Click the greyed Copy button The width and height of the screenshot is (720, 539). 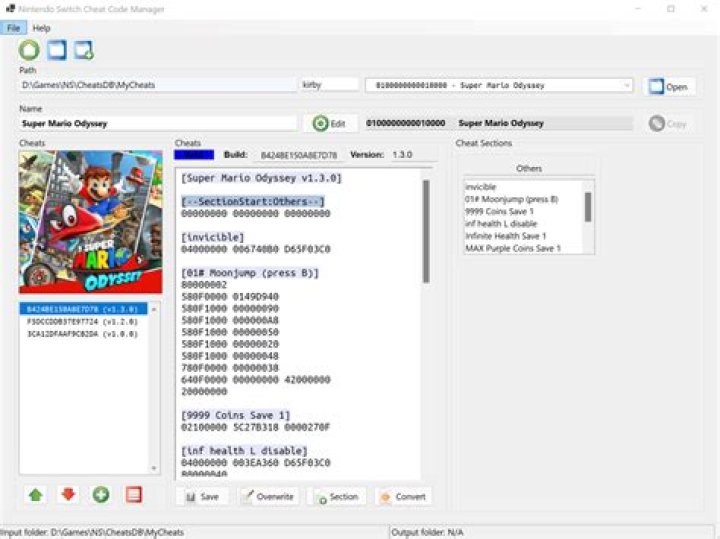pyautogui.click(x=668, y=124)
